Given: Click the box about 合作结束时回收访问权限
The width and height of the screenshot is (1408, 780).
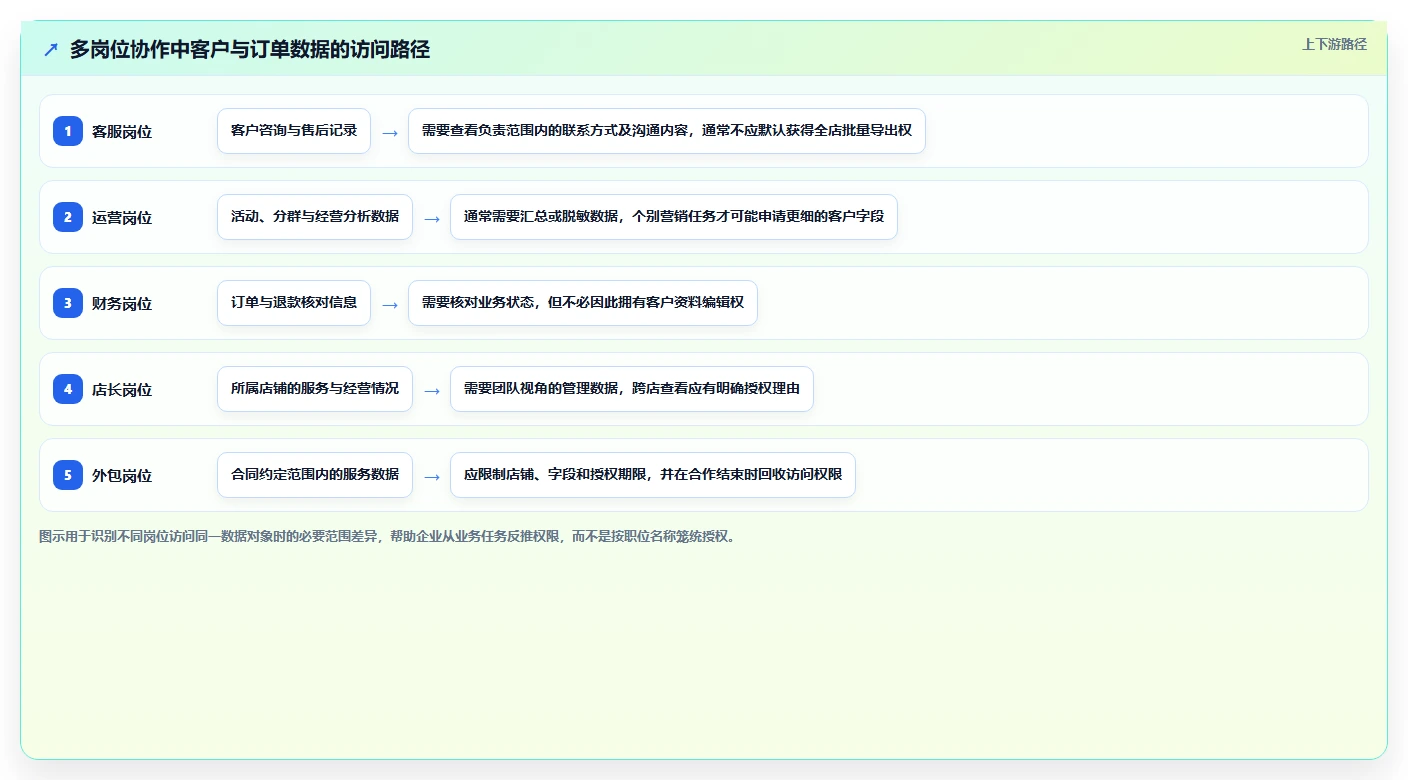Looking at the screenshot, I should (653, 475).
